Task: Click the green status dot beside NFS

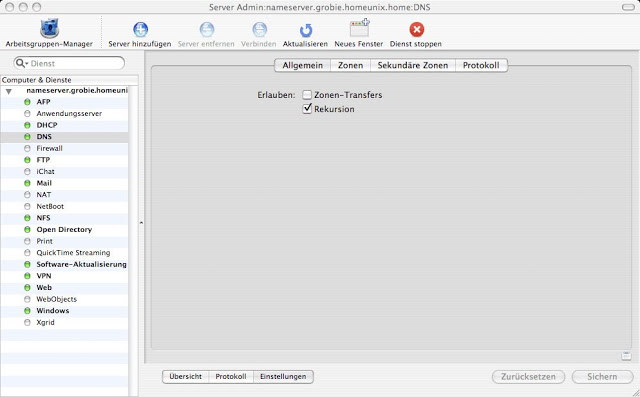Action: coord(27,218)
